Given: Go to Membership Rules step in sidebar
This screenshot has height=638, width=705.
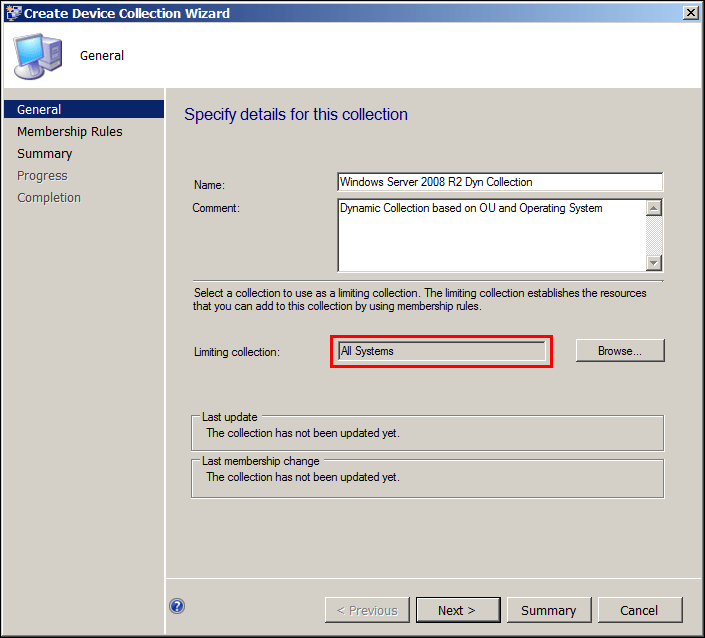Looking at the screenshot, I should (x=70, y=132).
